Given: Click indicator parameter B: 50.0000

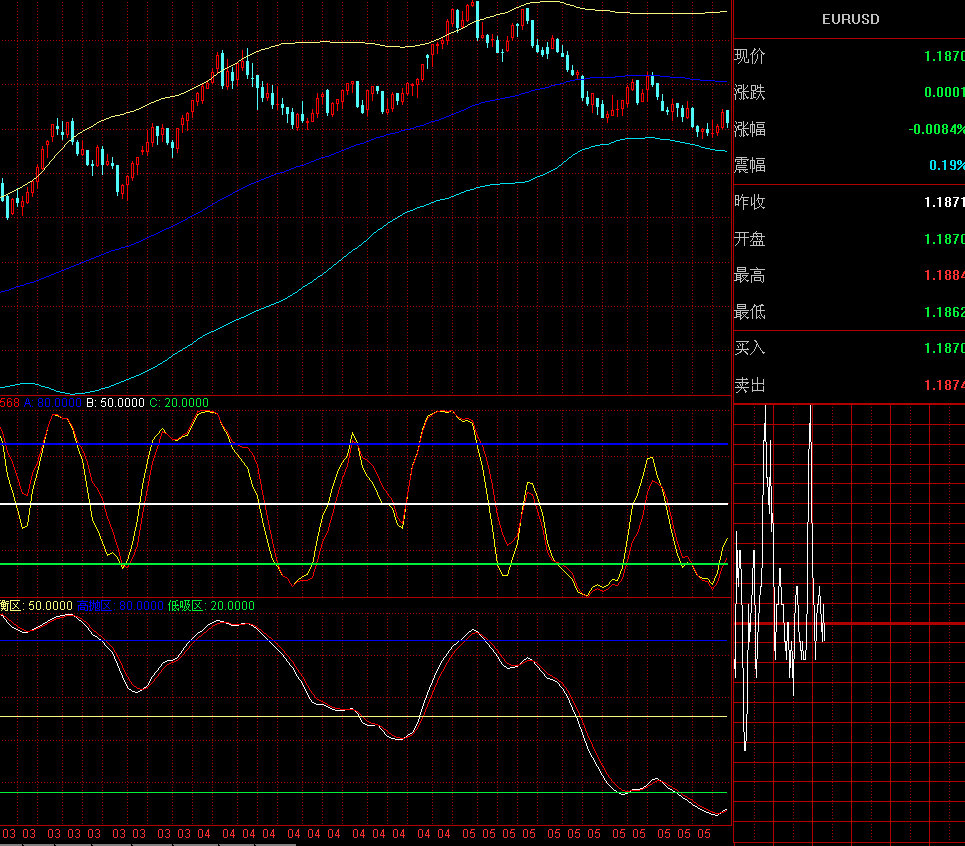Looking at the screenshot, I should click(116, 403).
